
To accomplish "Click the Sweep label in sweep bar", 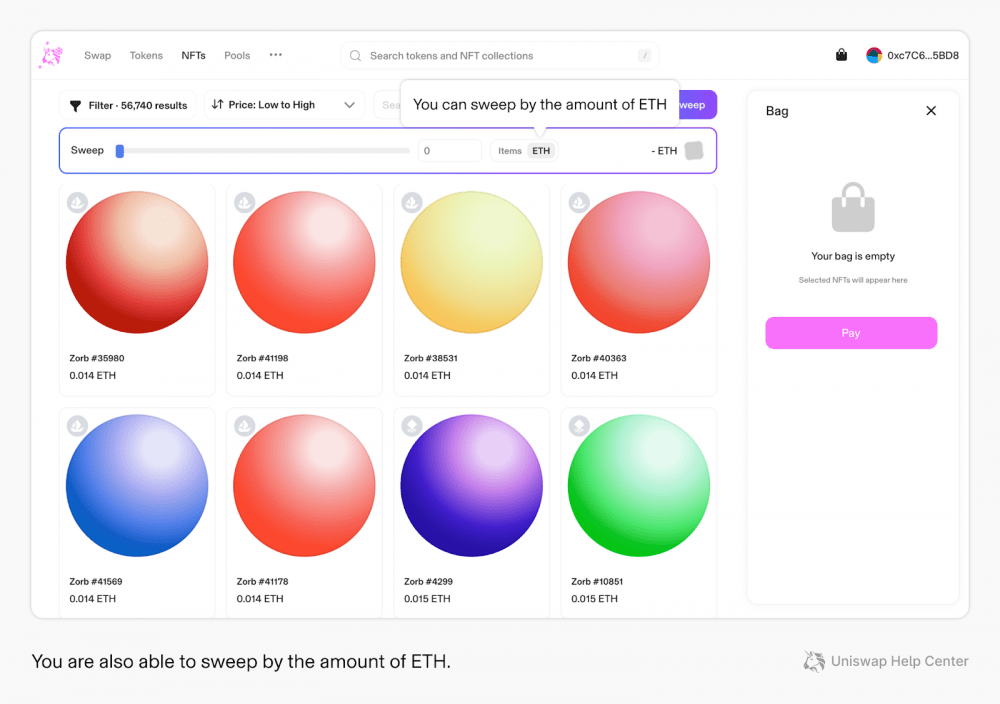I will tap(87, 150).
